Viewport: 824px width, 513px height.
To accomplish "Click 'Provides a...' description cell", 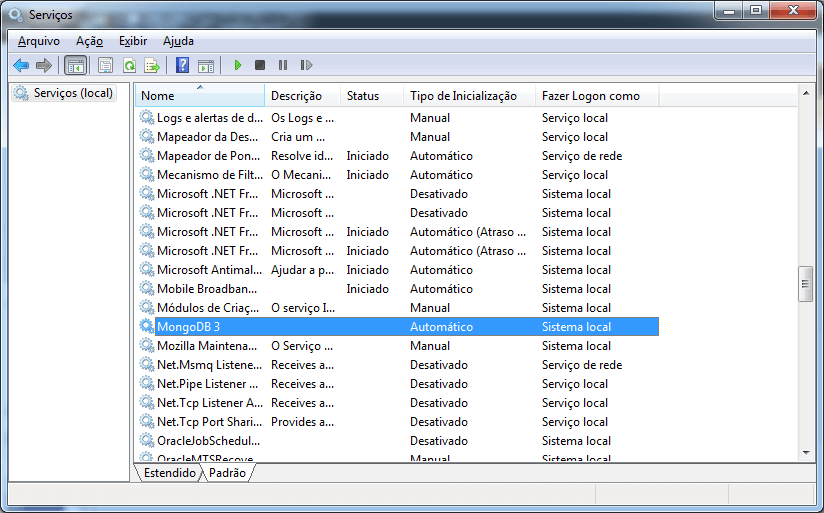I will point(302,422).
